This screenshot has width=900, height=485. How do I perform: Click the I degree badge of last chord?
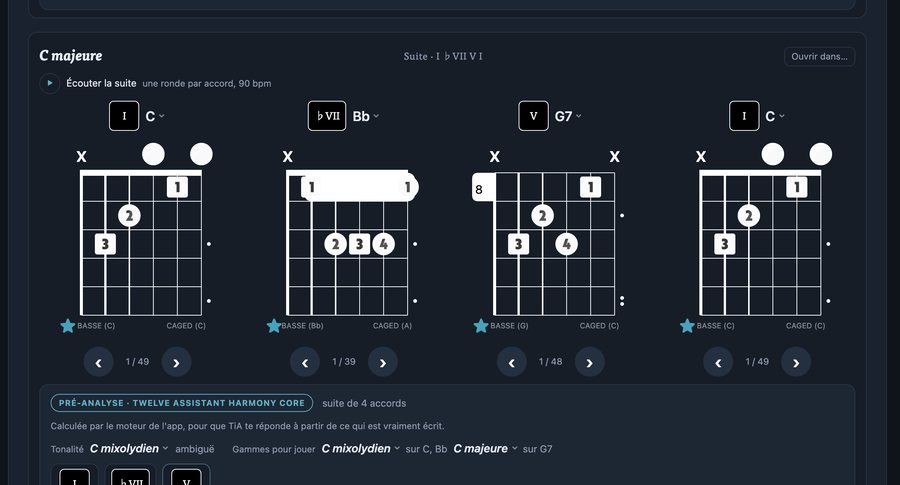[x=744, y=116]
